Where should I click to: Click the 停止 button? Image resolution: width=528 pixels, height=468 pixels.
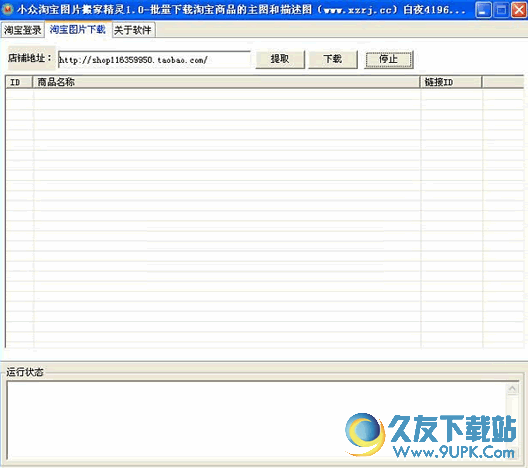point(389,60)
